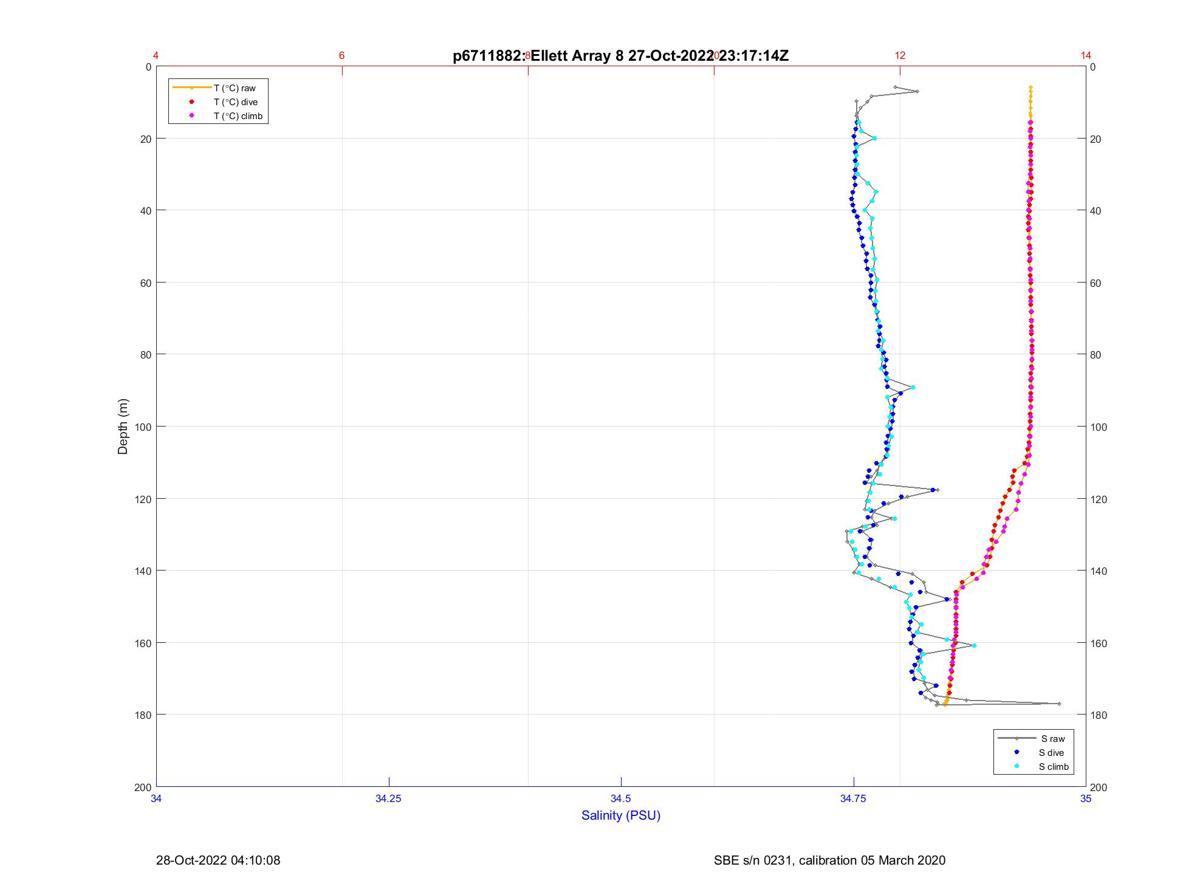1200x885 pixels.
Task: Click blue marker beside 'S dive'
Action: click(1017, 752)
